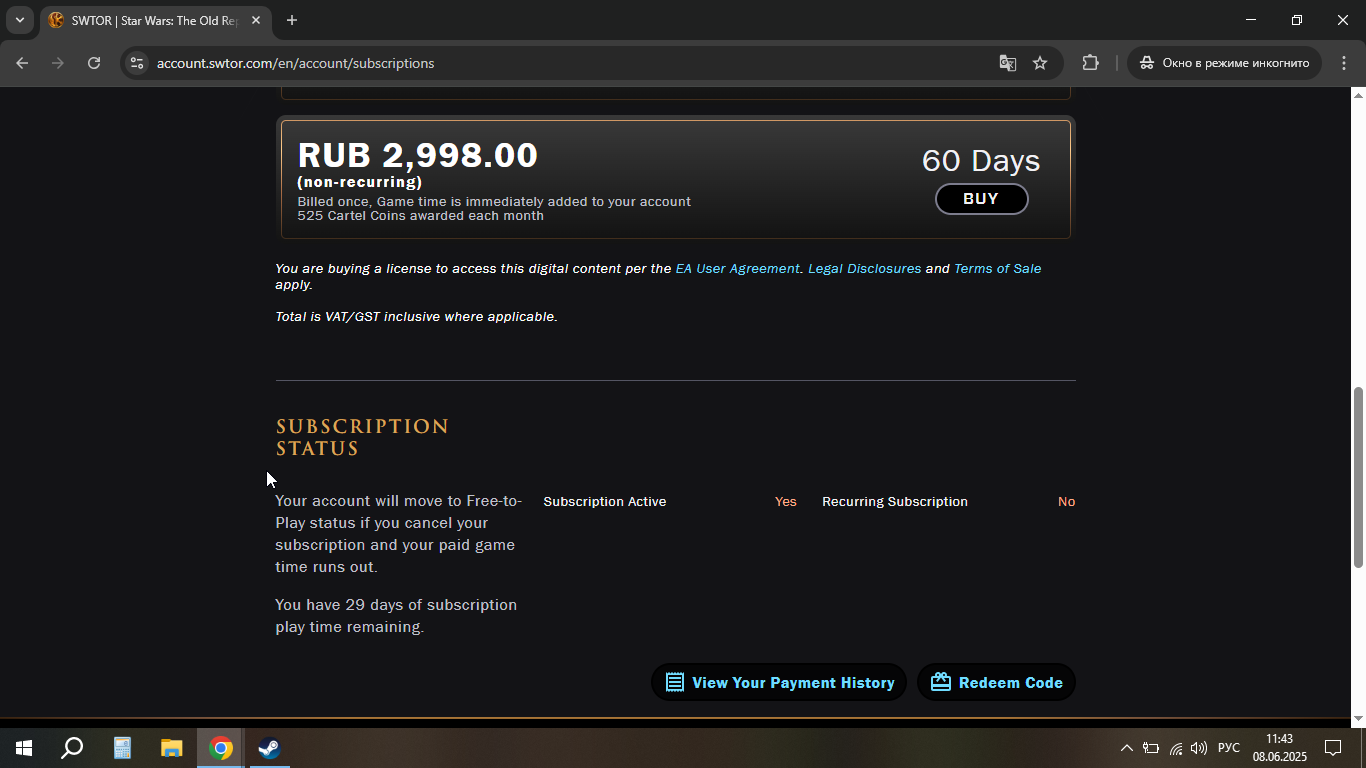Screen dimensions: 1366x768
Task: Click the Subscription Active Yes value
Action: 786,502
